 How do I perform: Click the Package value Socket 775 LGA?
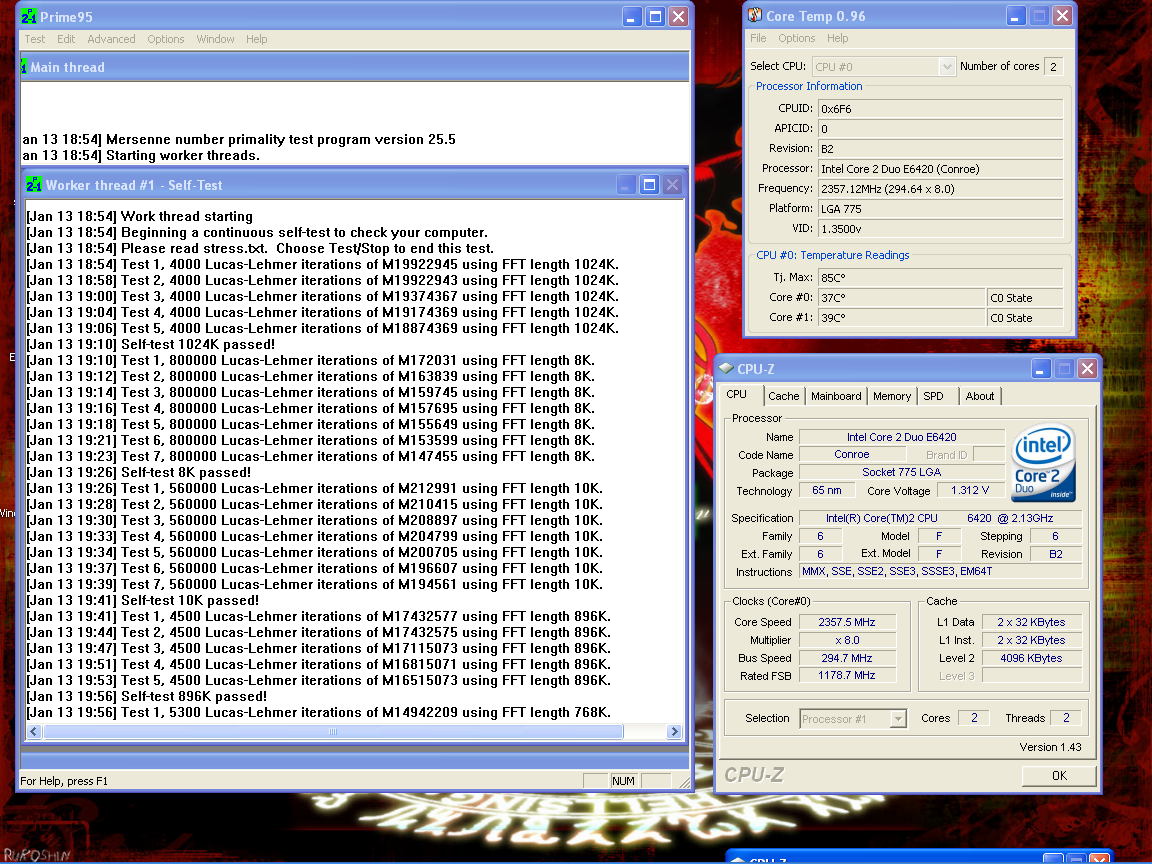(x=901, y=472)
